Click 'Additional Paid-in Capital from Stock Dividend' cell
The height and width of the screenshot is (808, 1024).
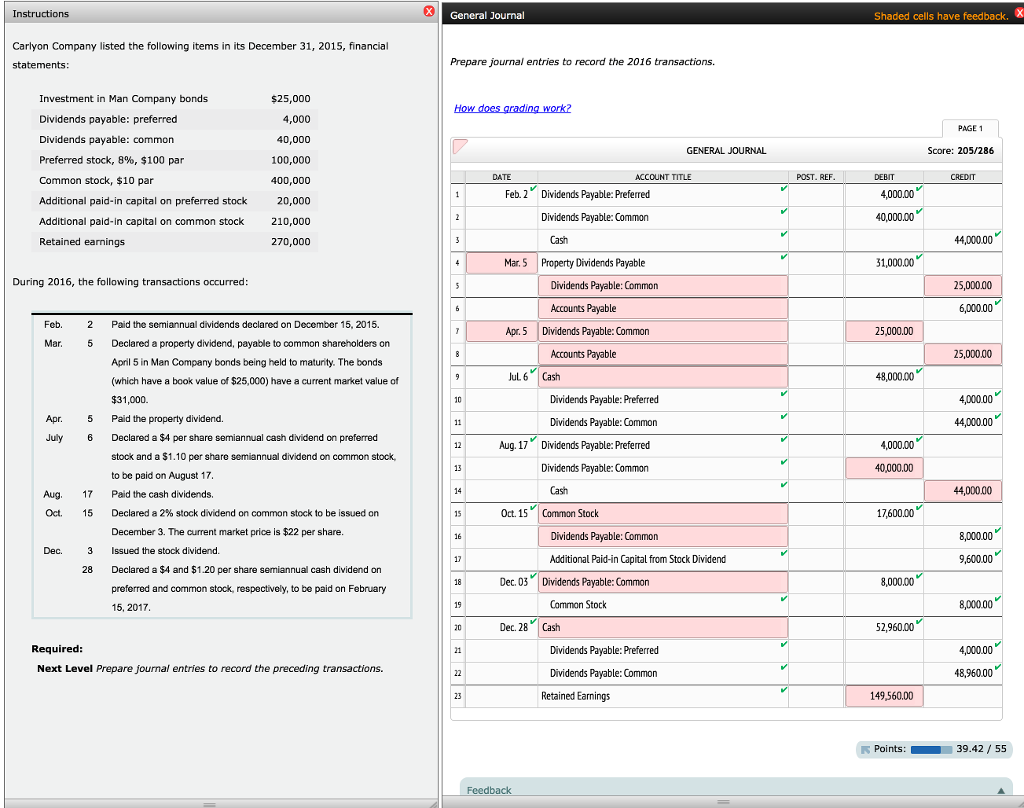click(x=663, y=559)
